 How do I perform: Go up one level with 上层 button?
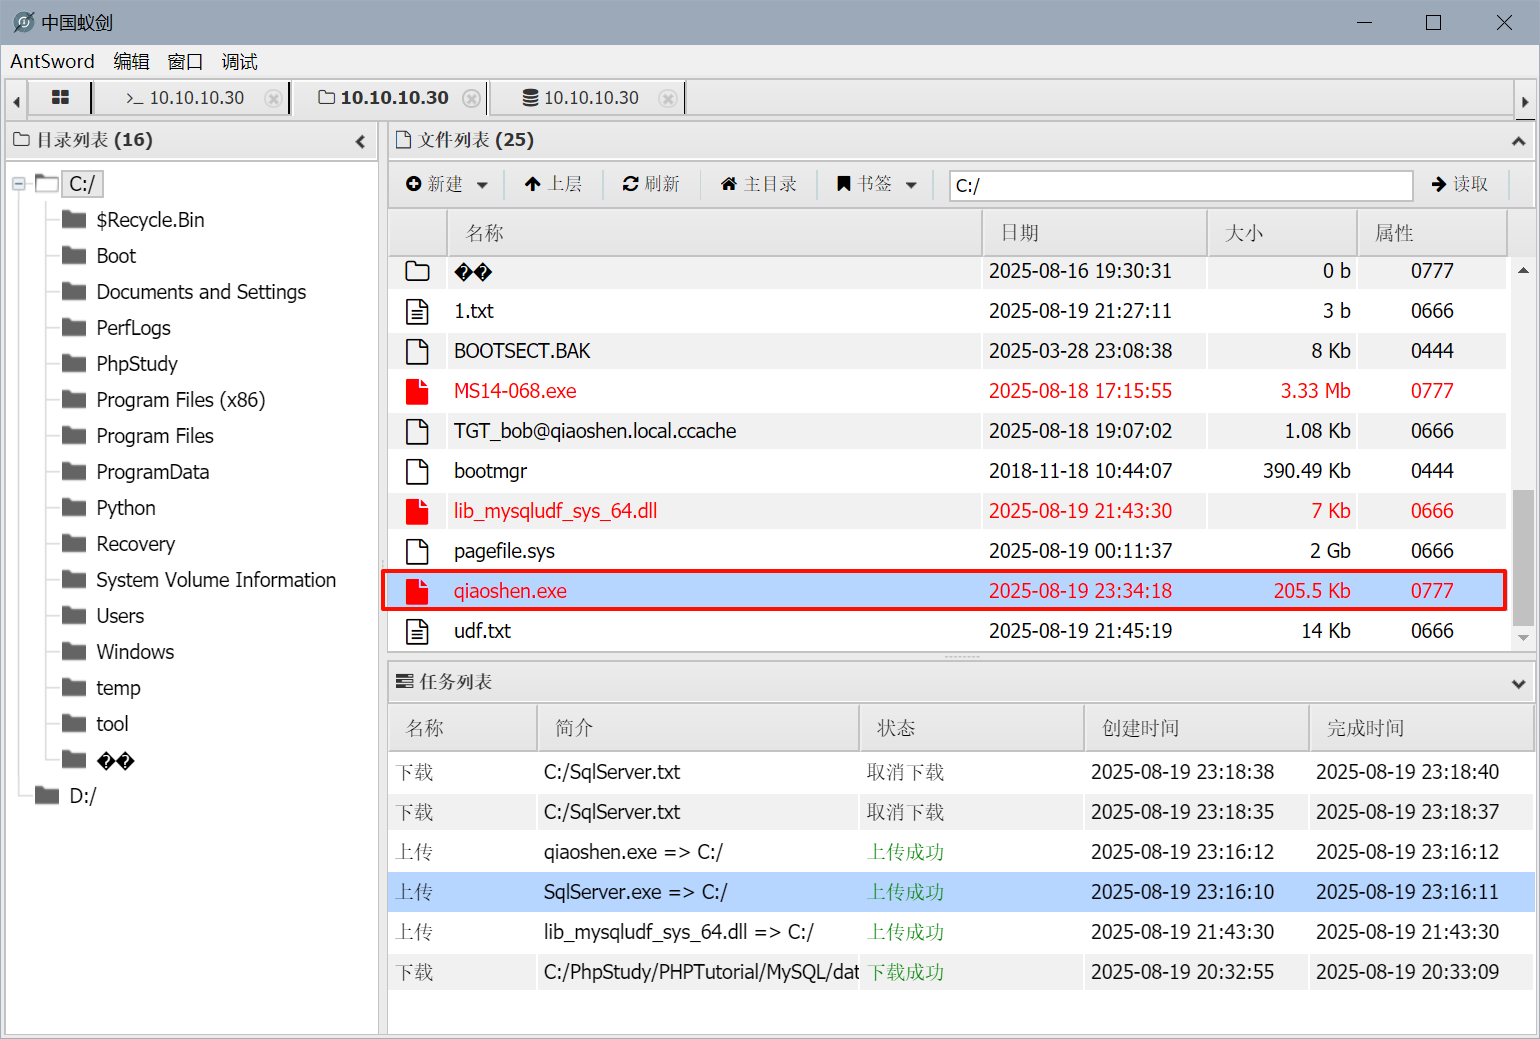[553, 184]
